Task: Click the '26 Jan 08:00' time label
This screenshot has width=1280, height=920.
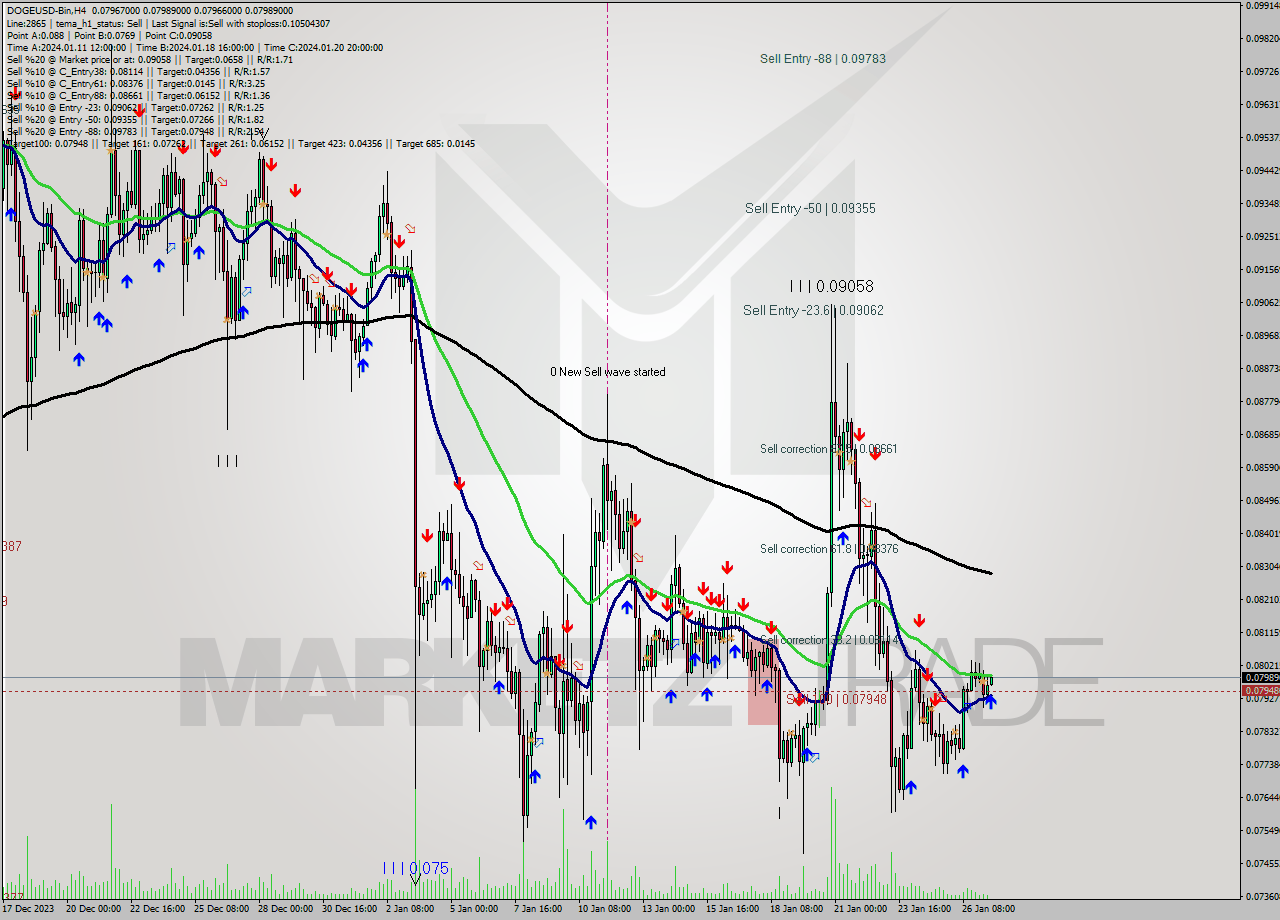Action: (988, 909)
